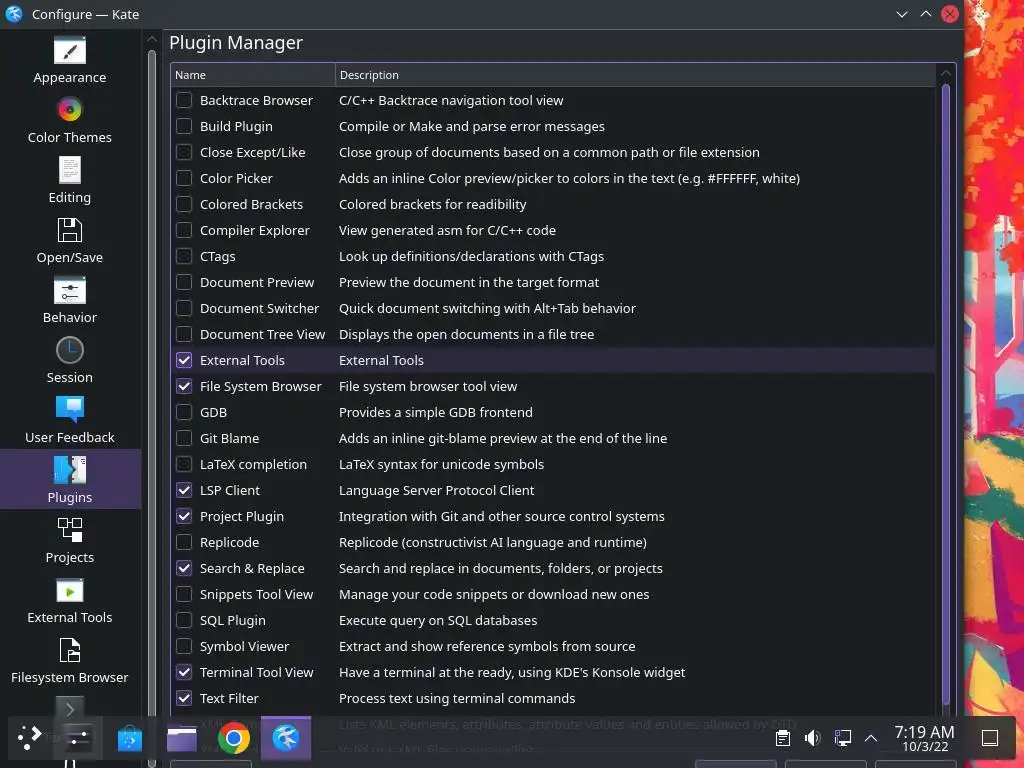Disable the File System Browser plugin
The height and width of the screenshot is (768, 1024).
click(x=184, y=386)
